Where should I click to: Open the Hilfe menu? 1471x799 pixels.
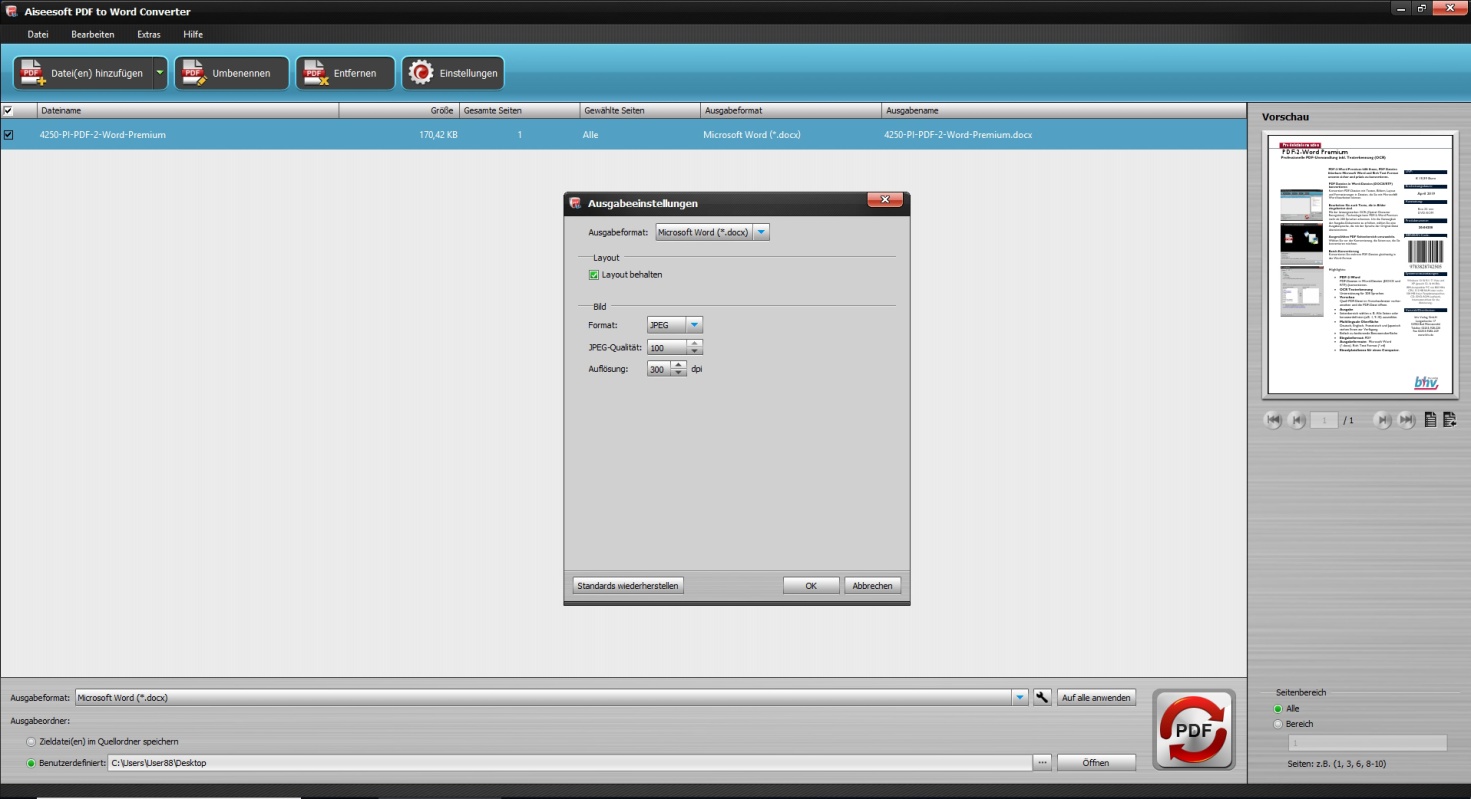click(x=193, y=34)
